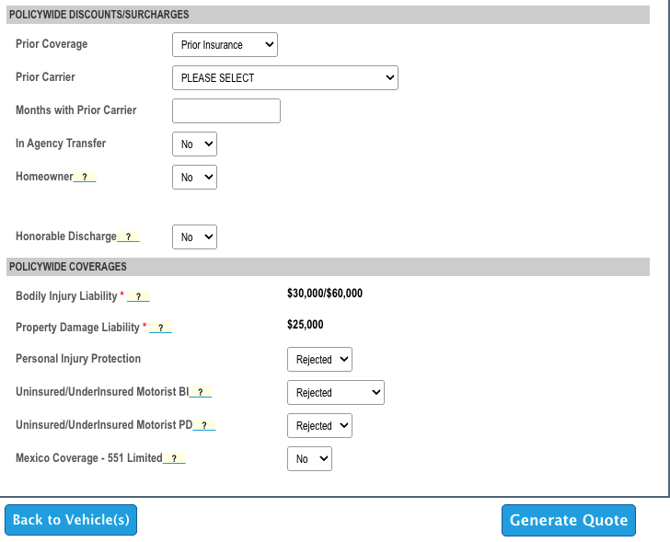Open Uninsured/UnderInsured Motorist PD help icon
This screenshot has height=542, width=670.
pyautogui.click(x=204, y=426)
